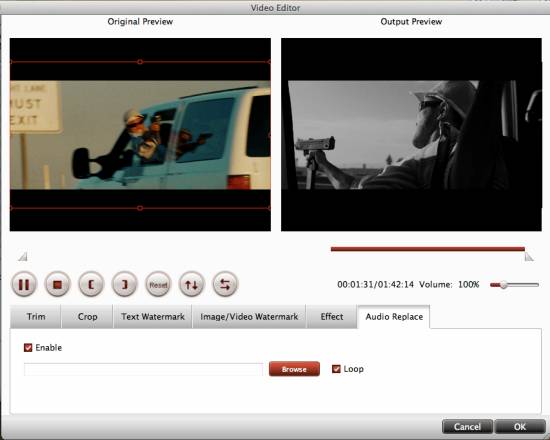
Task: Flip video horizontally with left-right arrows button
Action: (225, 284)
